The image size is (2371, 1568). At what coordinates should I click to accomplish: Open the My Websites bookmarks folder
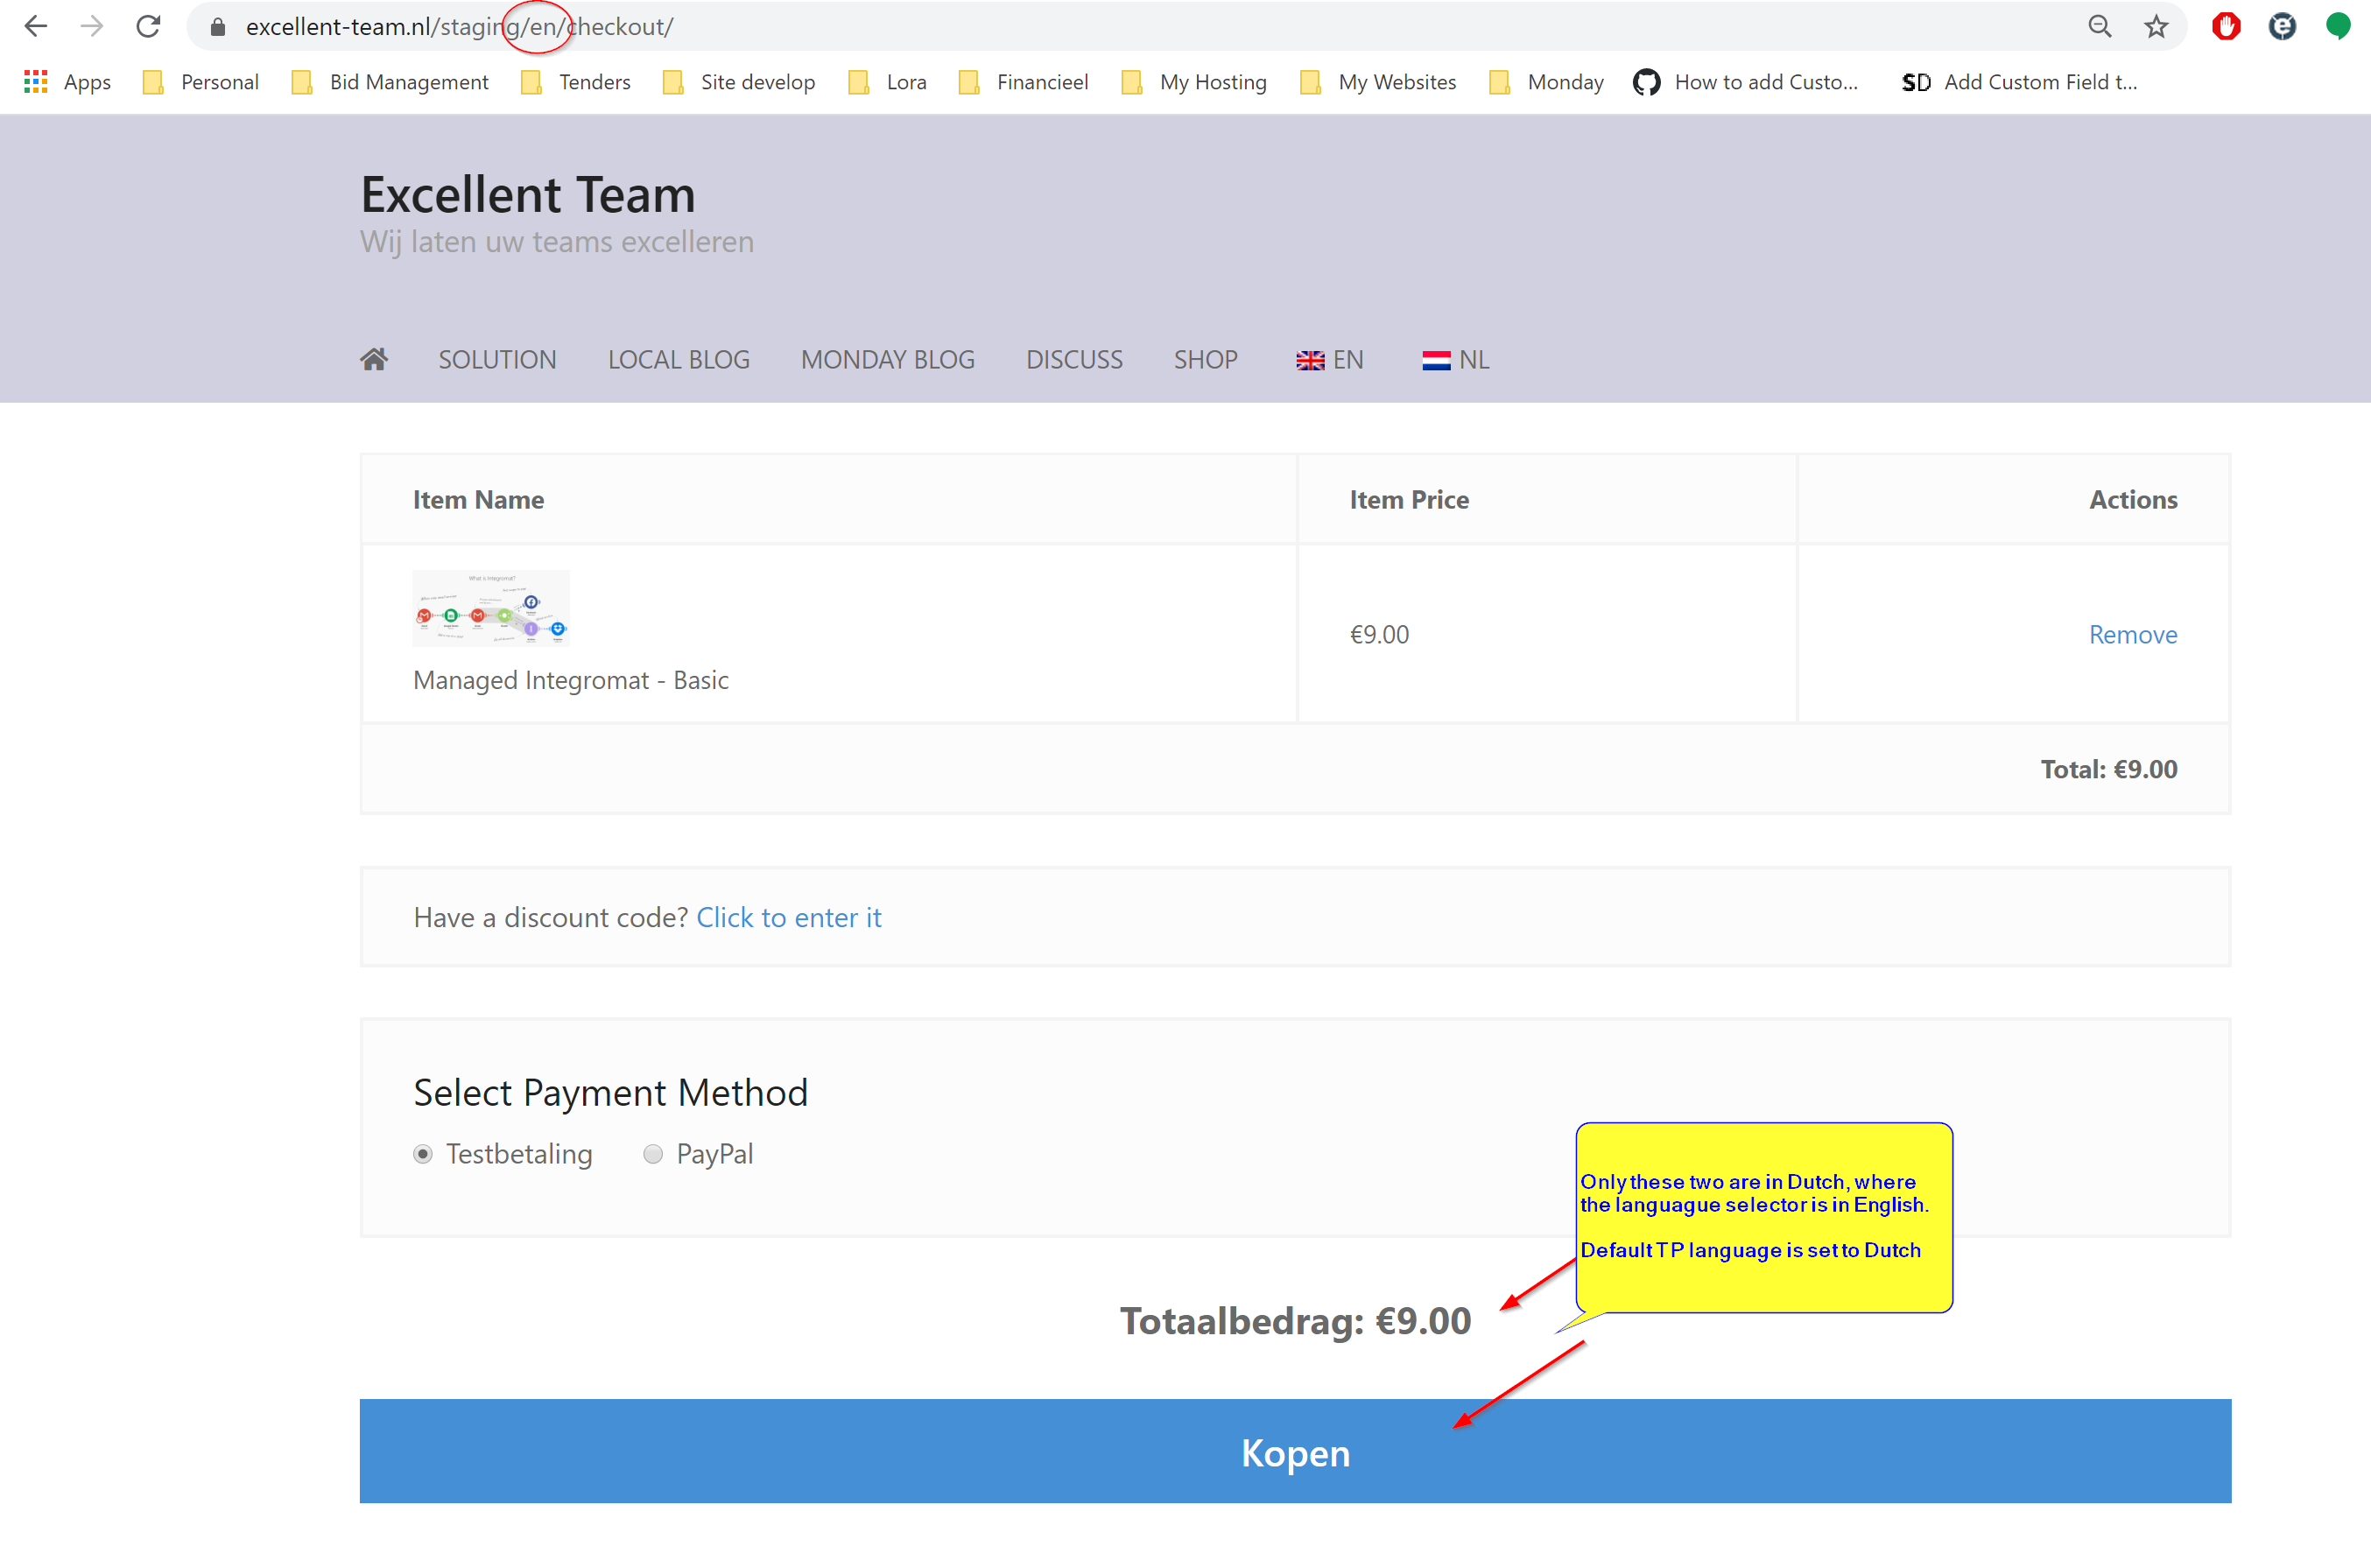click(x=1378, y=82)
